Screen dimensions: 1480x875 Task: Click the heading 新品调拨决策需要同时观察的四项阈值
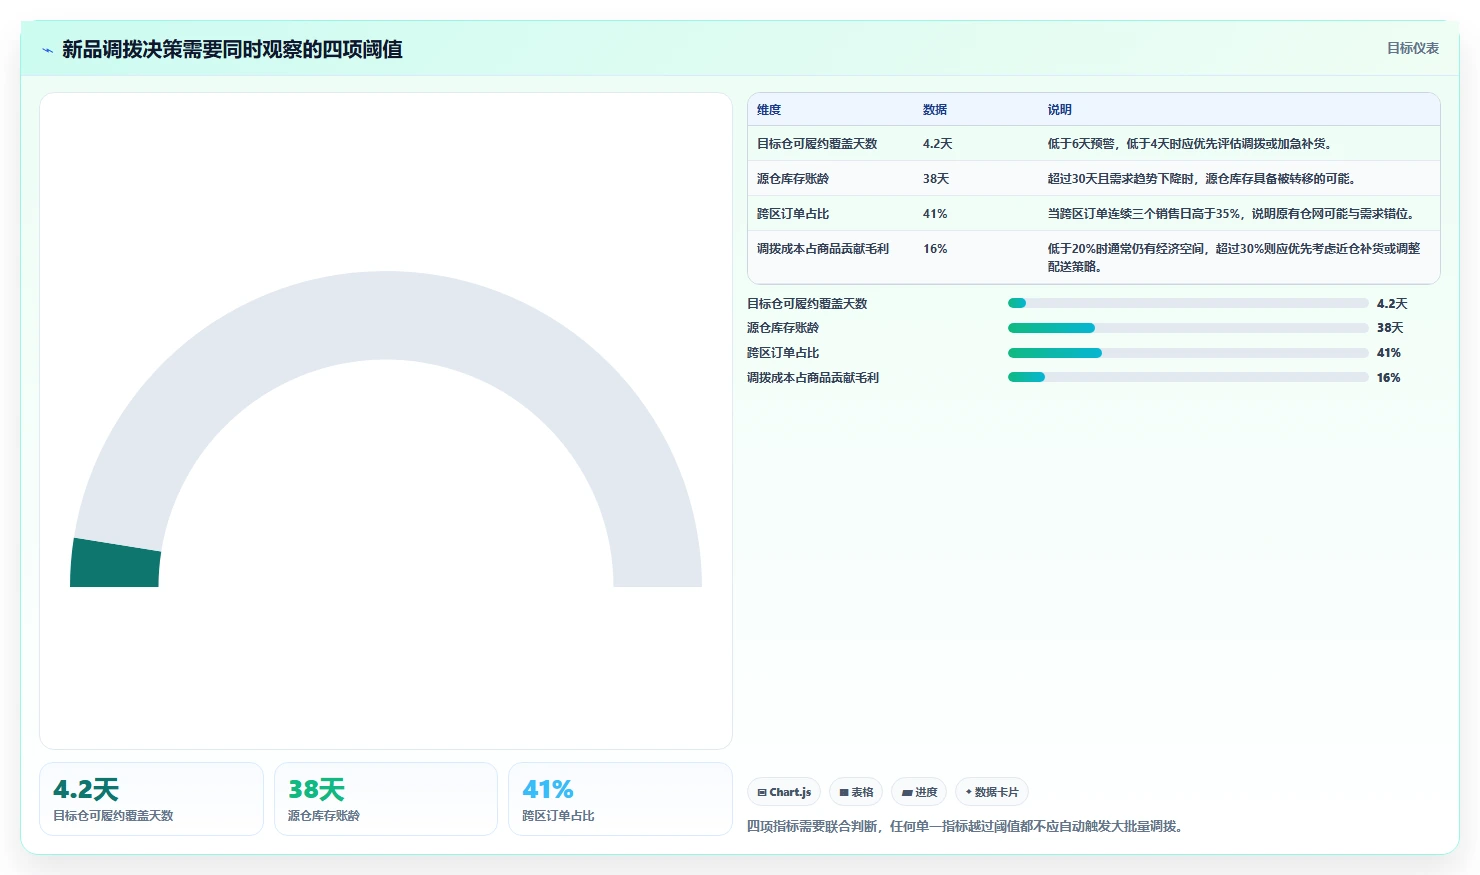coord(232,49)
